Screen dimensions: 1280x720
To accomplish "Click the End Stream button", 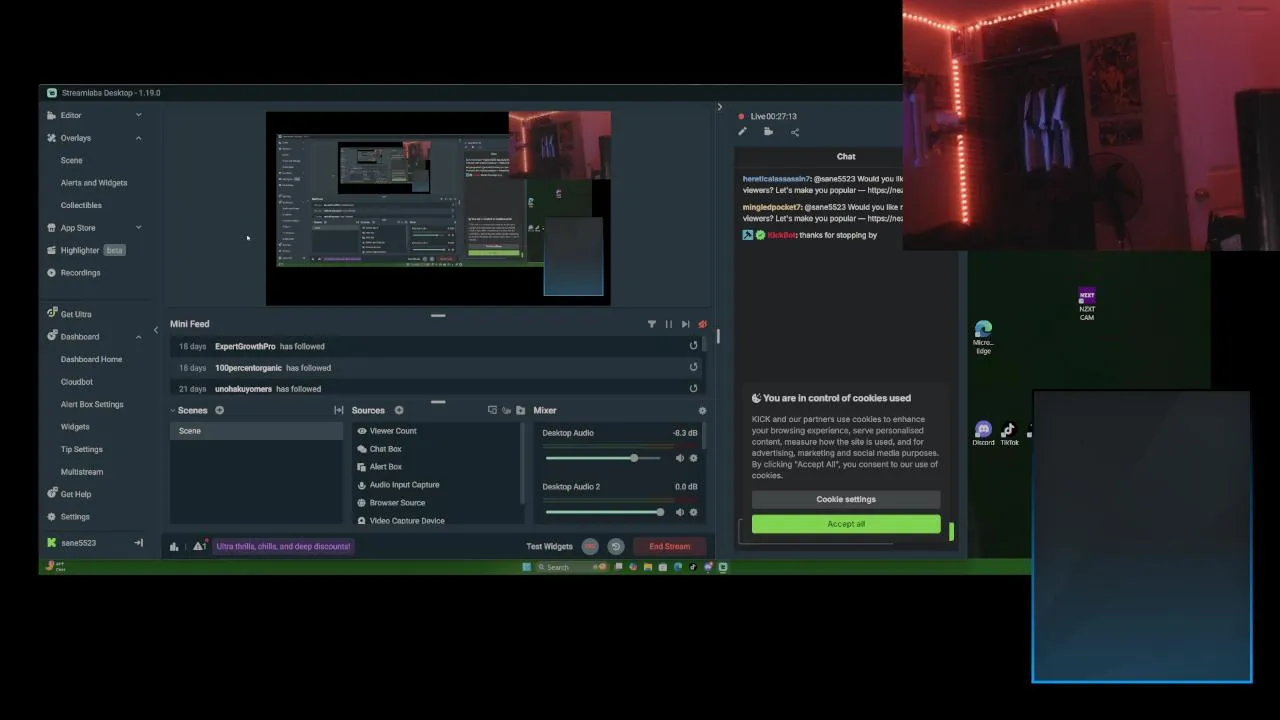I will [669, 546].
